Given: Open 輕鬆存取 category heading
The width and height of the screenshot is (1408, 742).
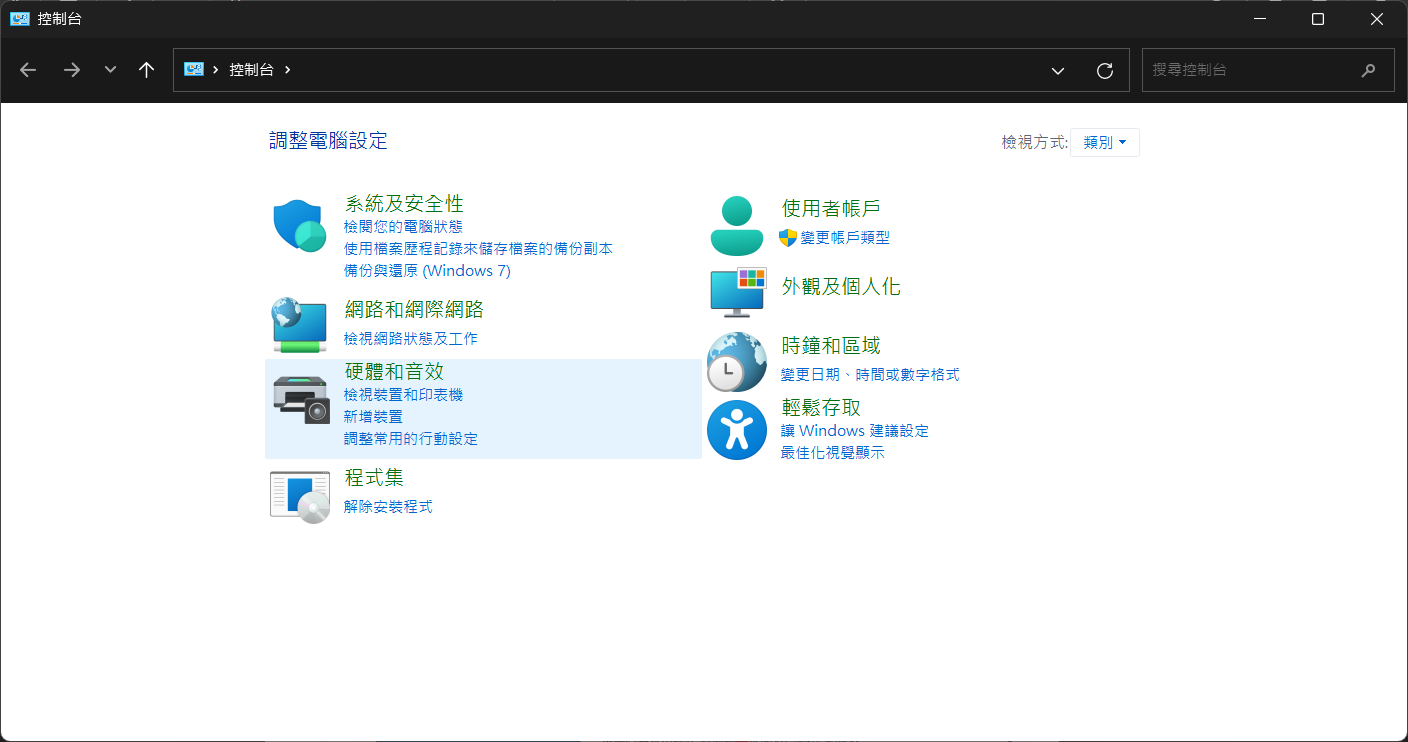Looking at the screenshot, I should (821, 408).
